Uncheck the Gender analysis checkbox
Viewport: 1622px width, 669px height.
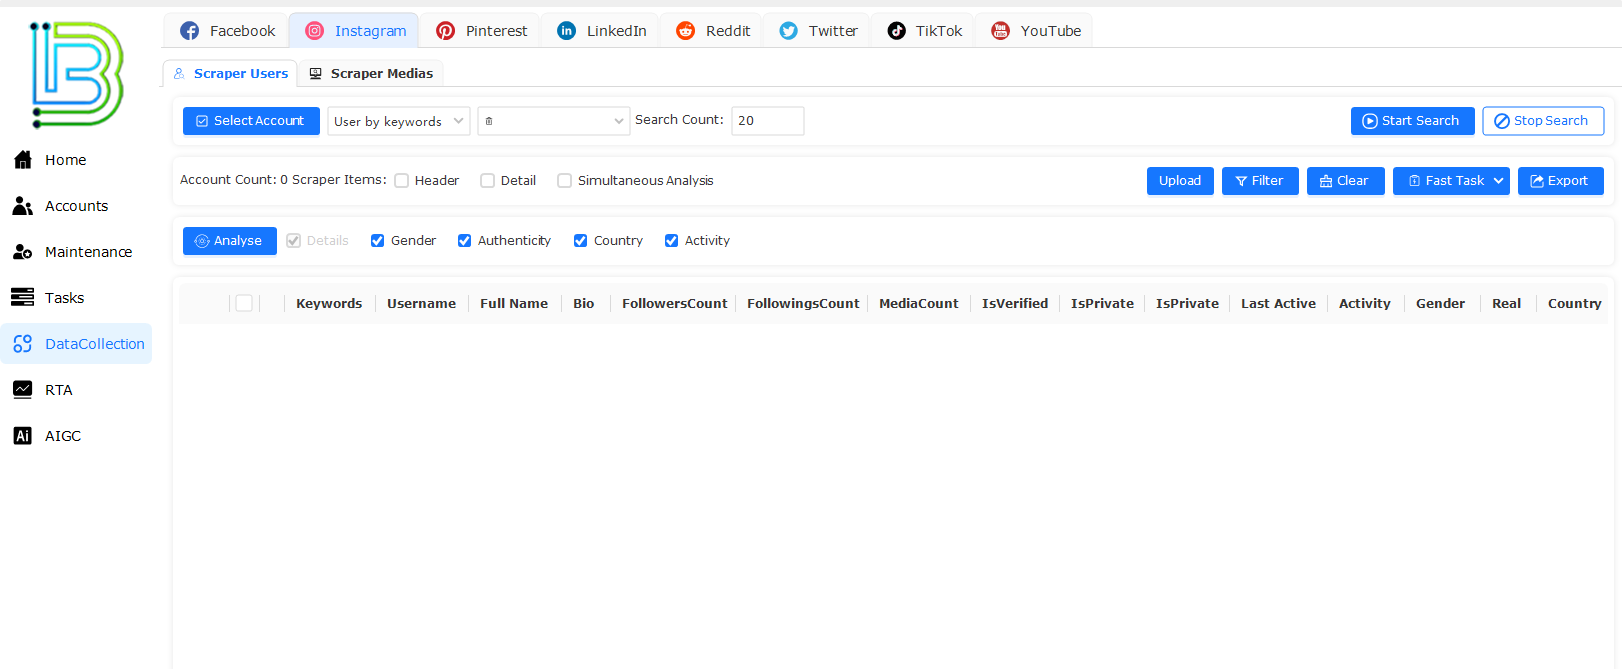(x=378, y=241)
